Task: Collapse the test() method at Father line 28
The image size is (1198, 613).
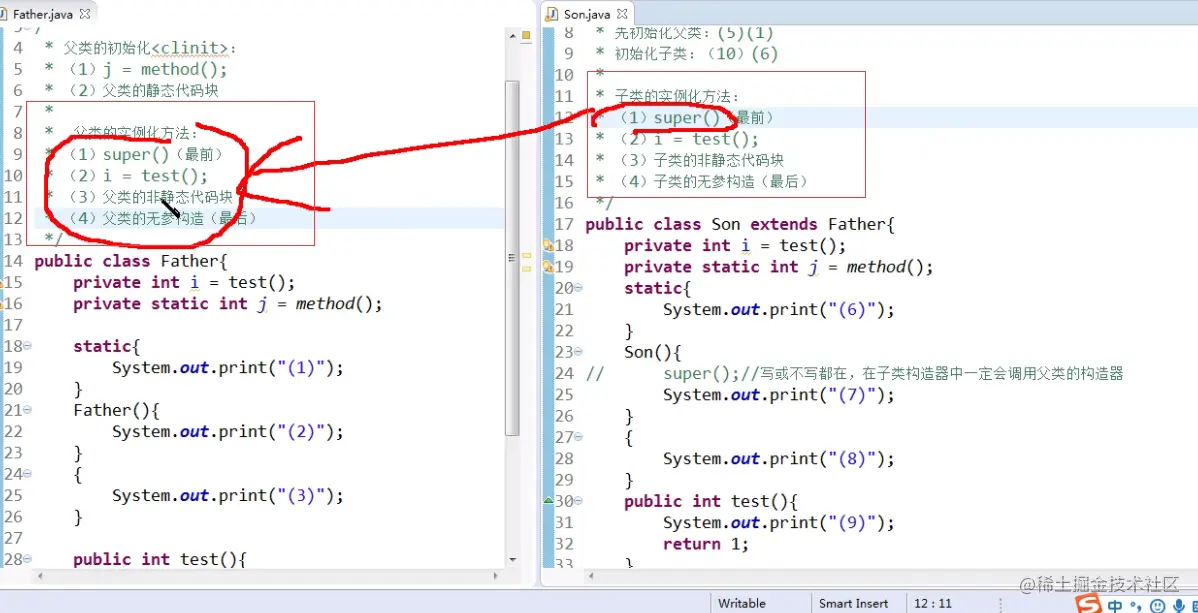Action: tap(28, 560)
